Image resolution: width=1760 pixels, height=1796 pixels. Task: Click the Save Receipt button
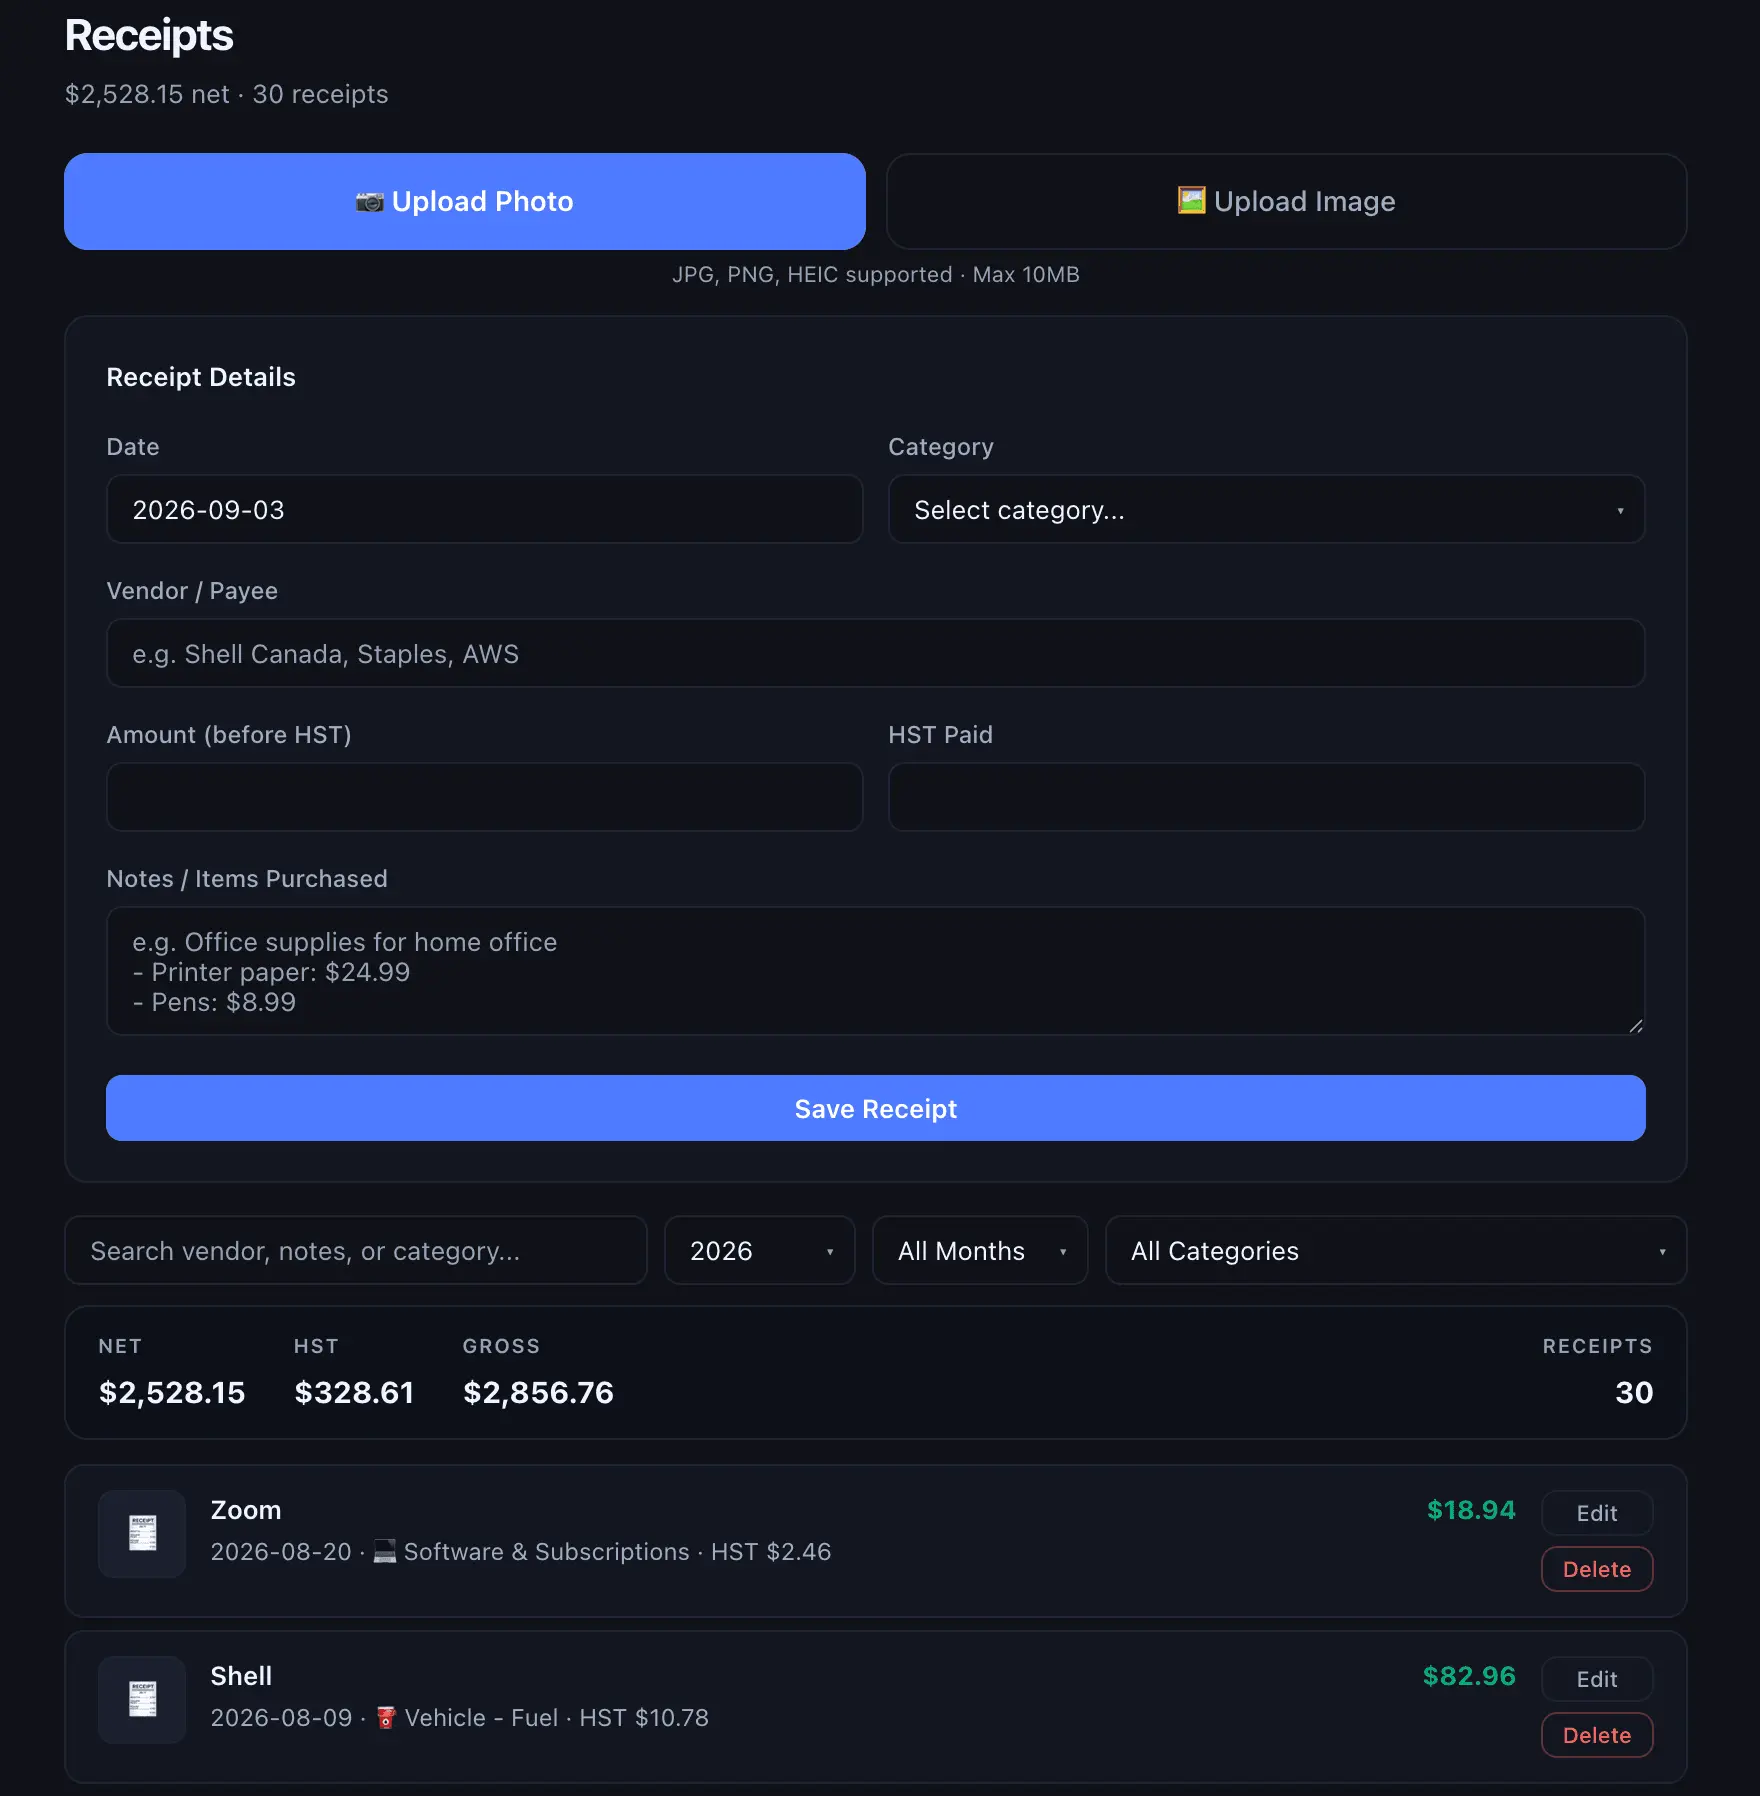click(875, 1108)
